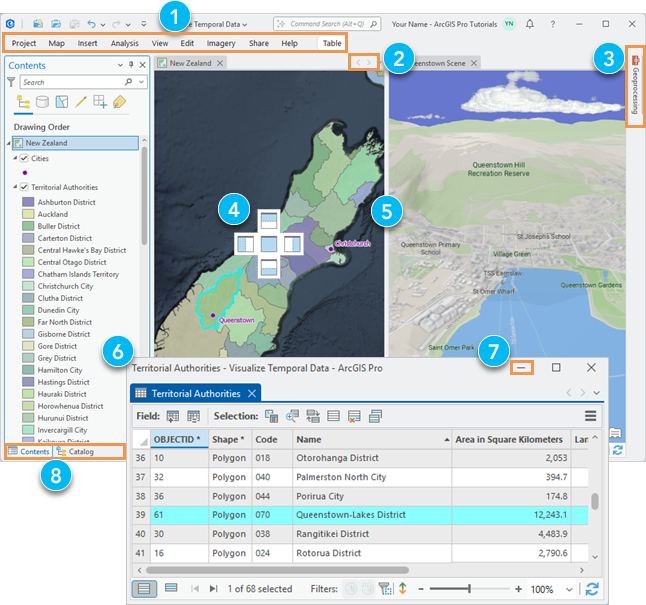
Task: Click the New Project icon in the quick access toolbar
Action: (38, 24)
